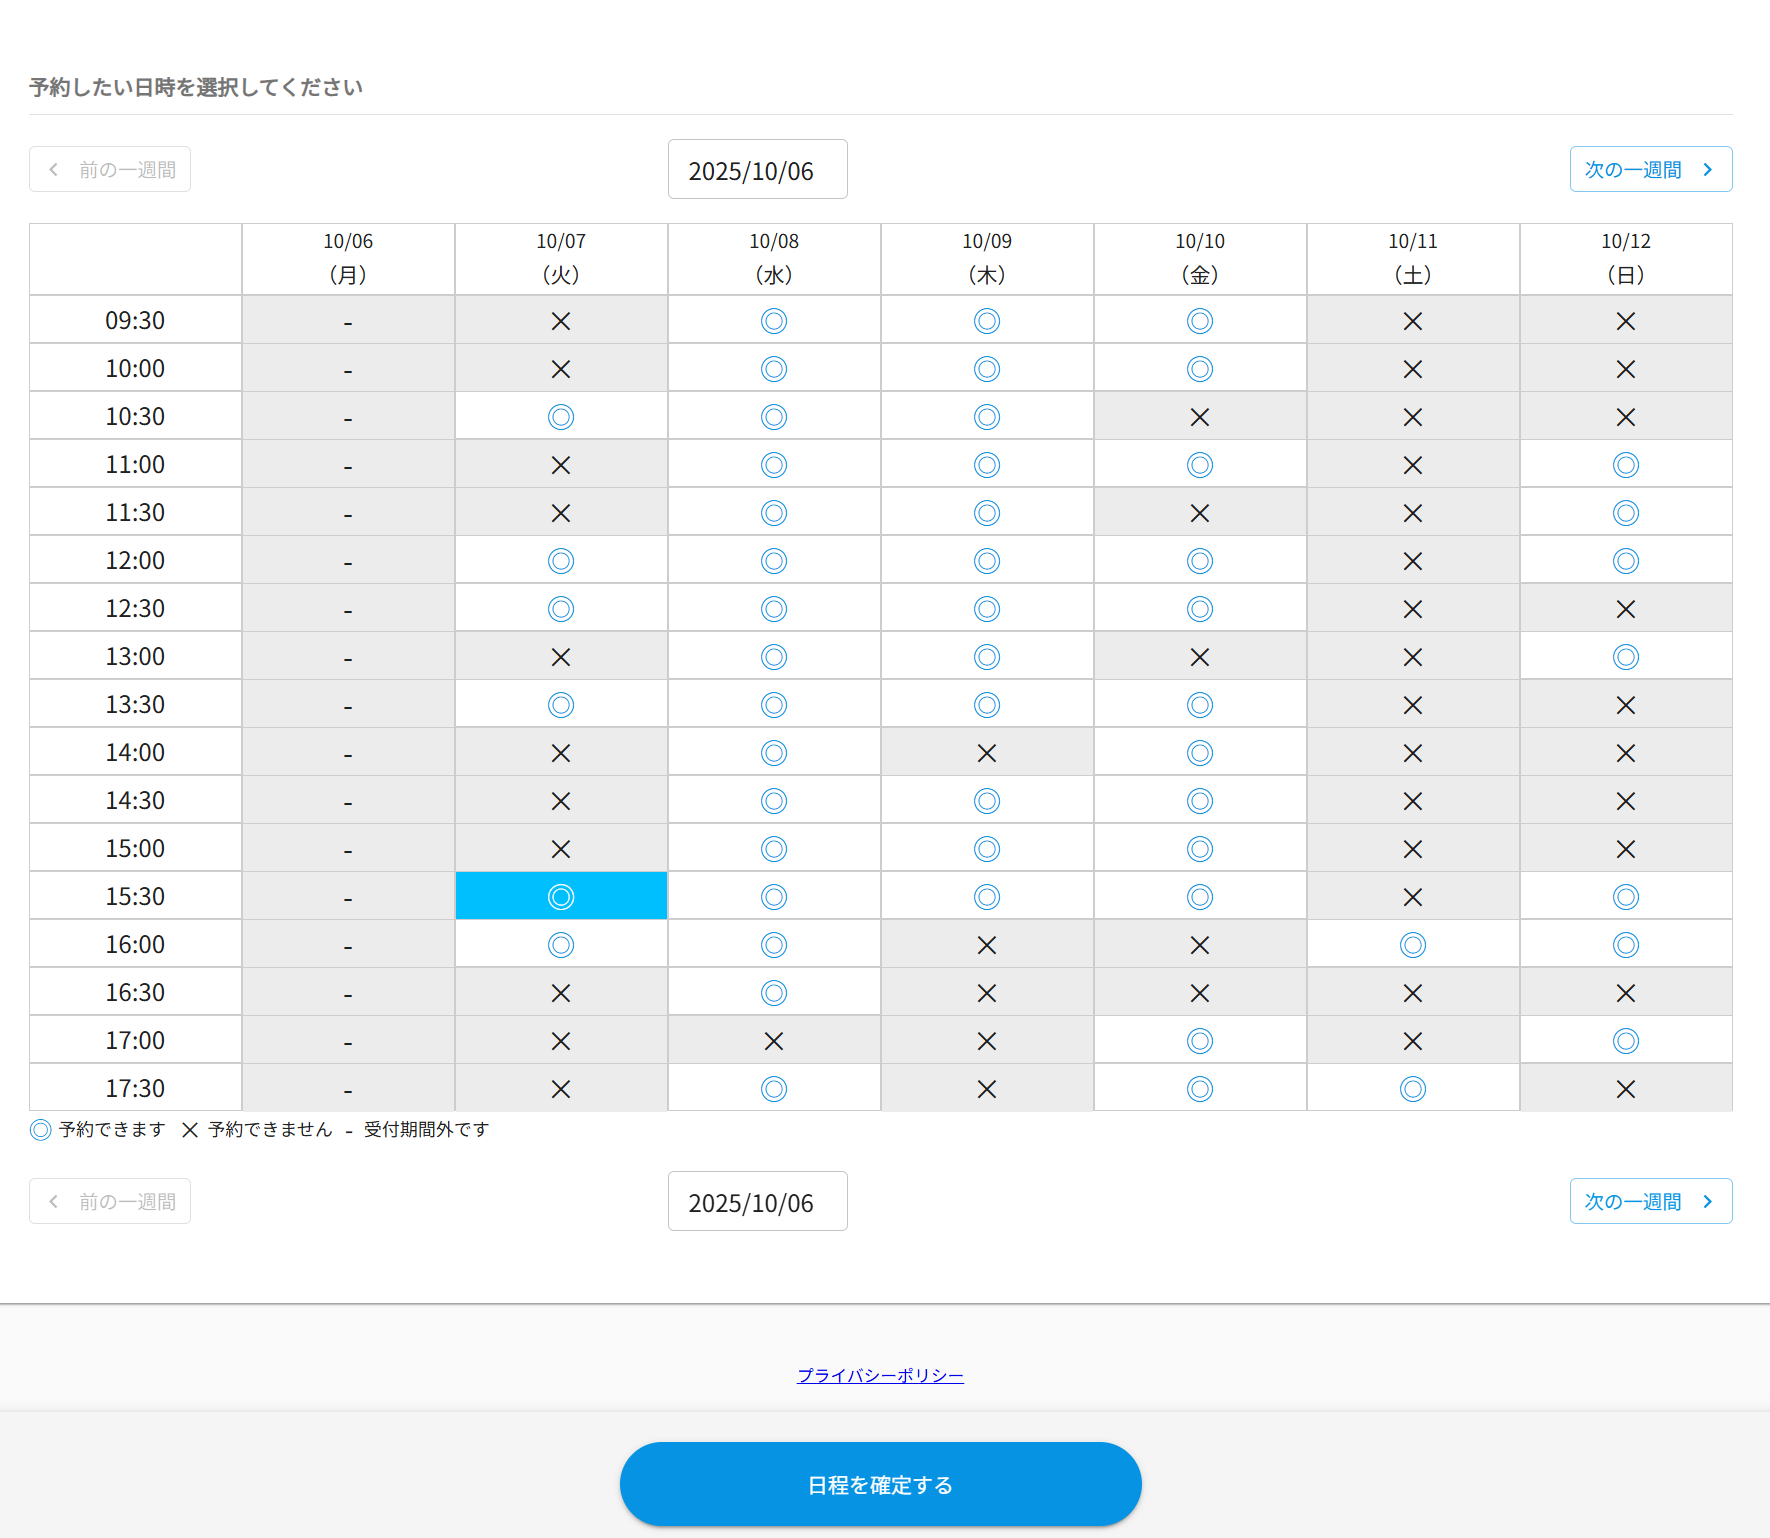Click the unavailable X at 10/10 Friday 10:30
This screenshot has width=1770, height=1538.
pos(1199,417)
